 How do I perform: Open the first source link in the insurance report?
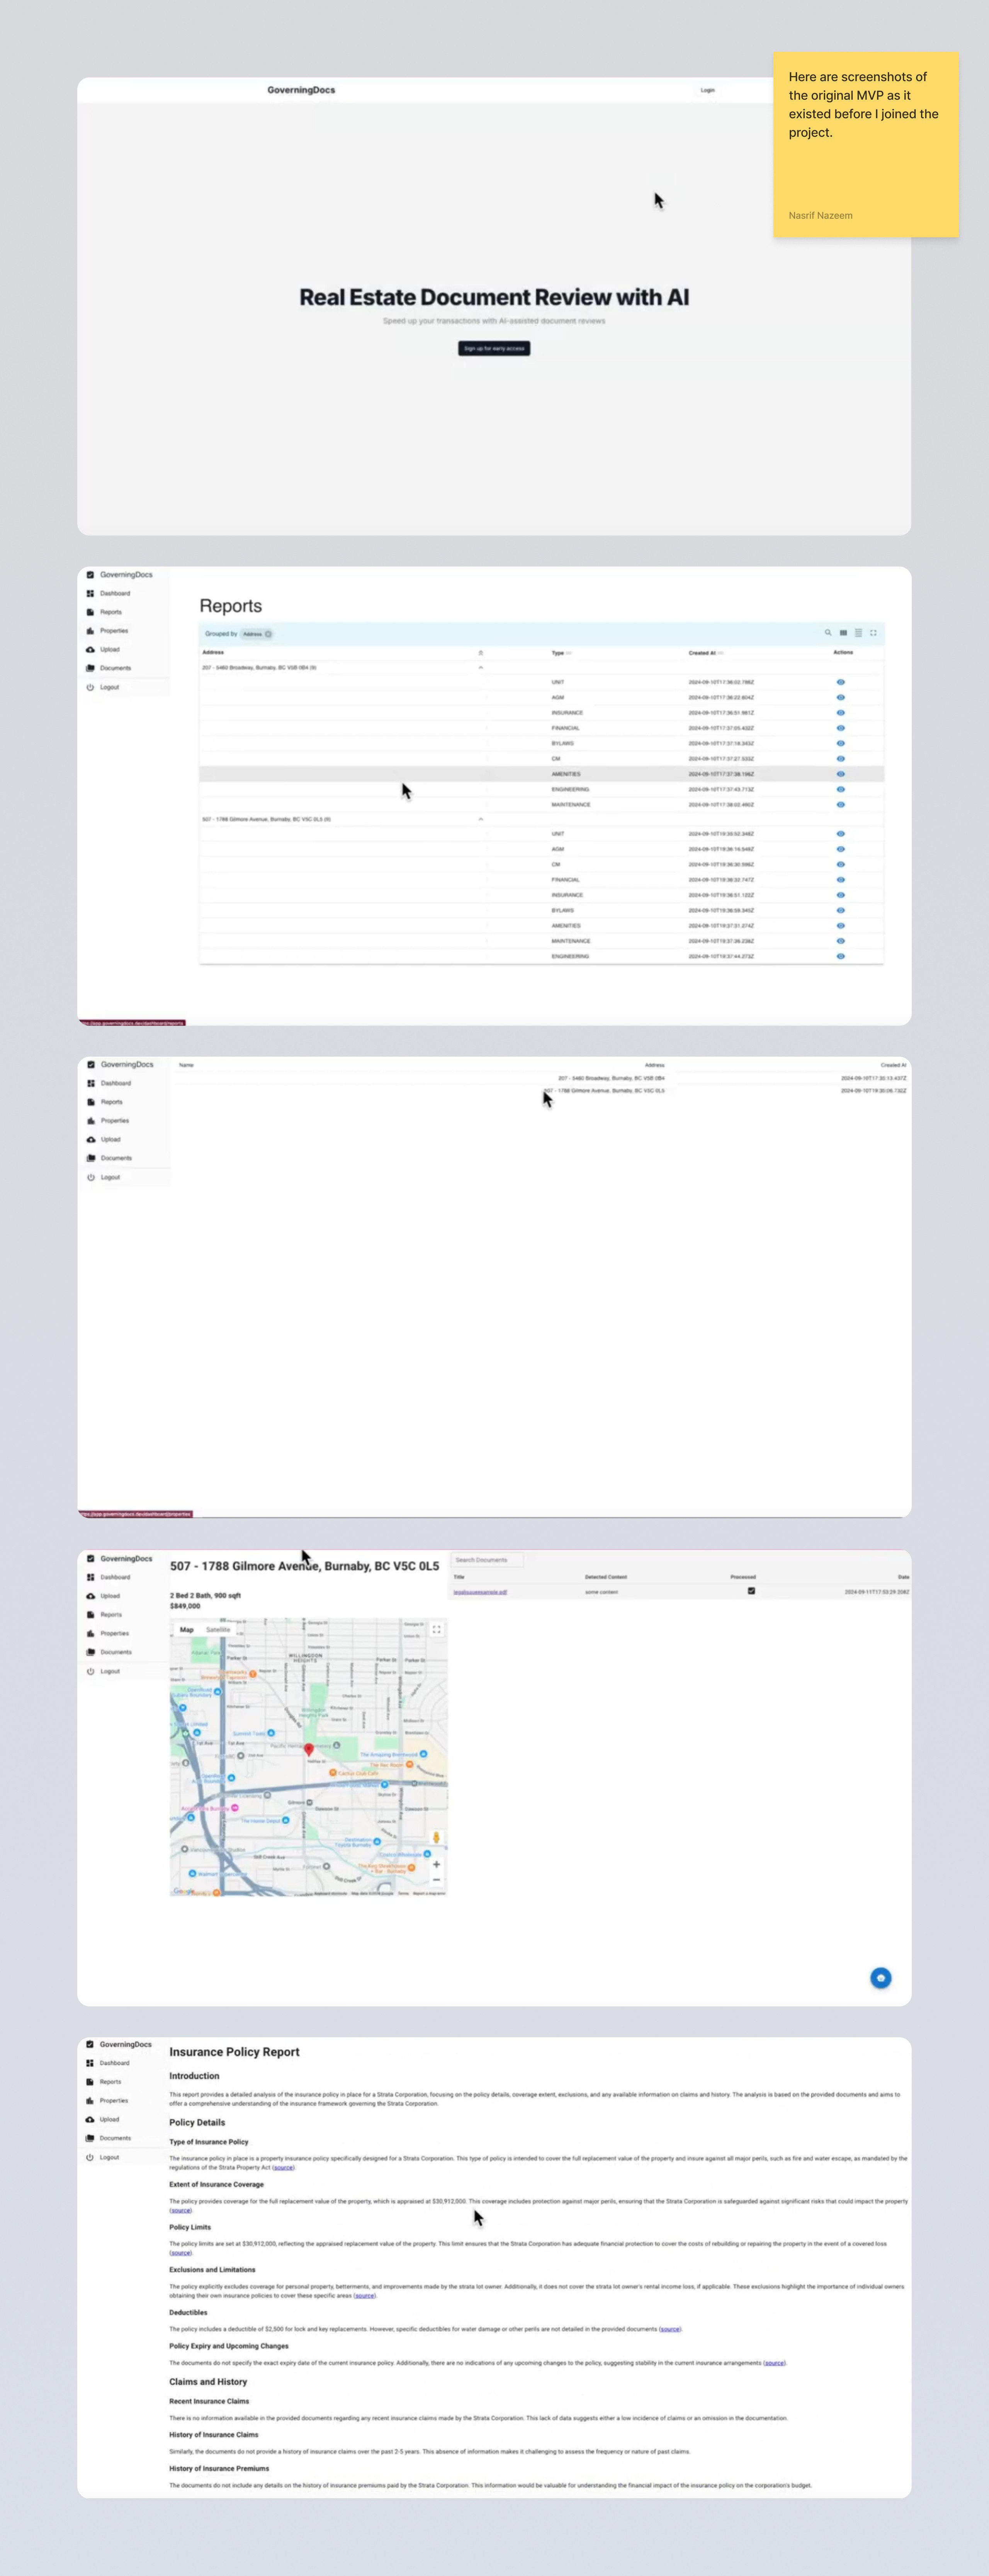(284, 2167)
